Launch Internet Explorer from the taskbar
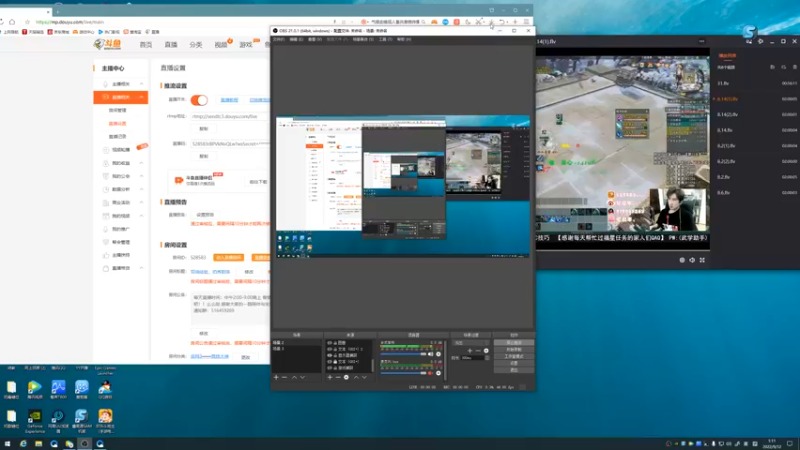 23,444
